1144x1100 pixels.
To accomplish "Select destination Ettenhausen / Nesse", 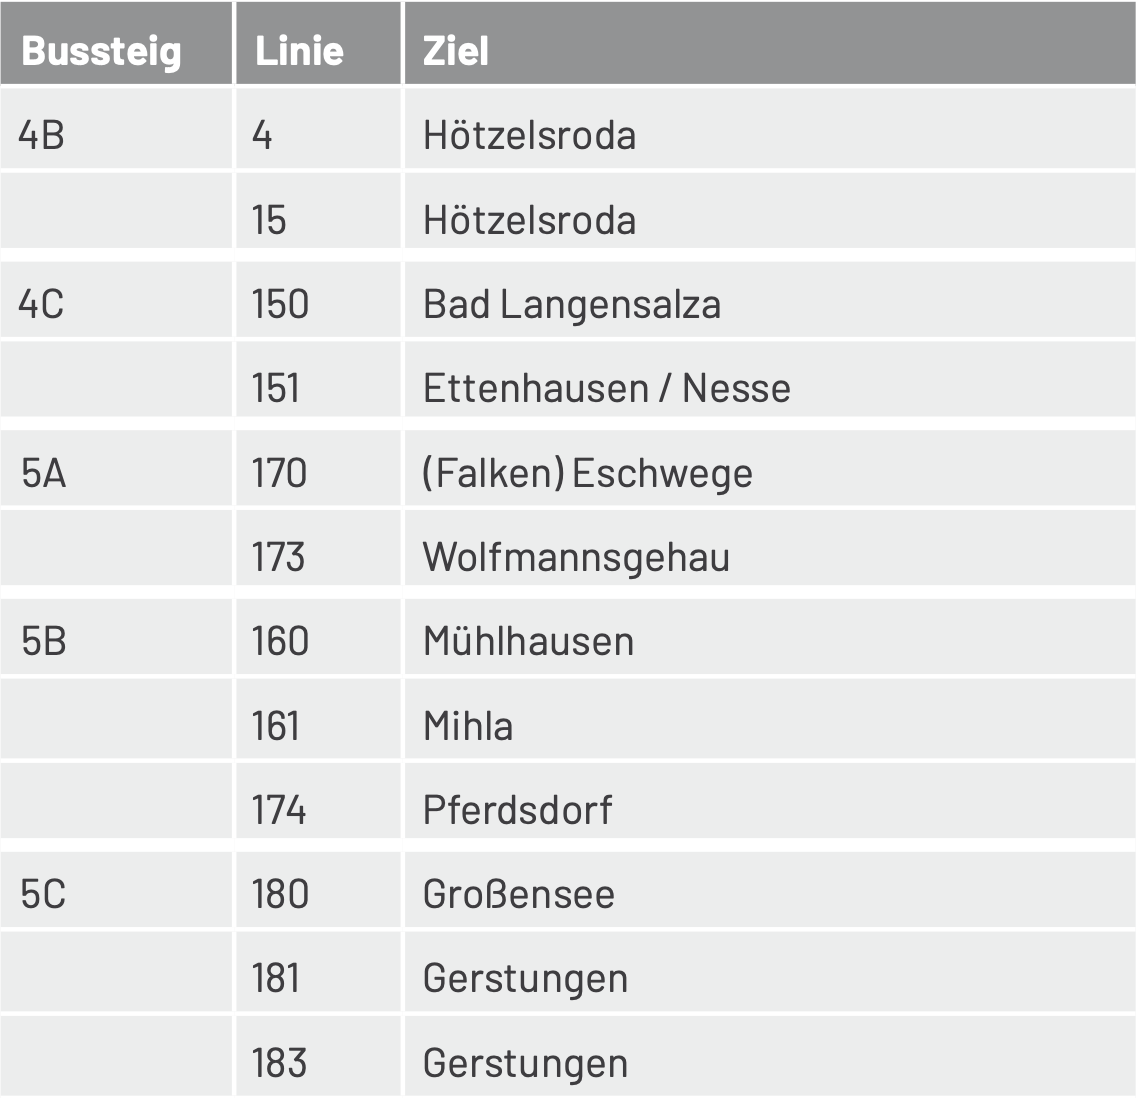I will [x=607, y=387].
